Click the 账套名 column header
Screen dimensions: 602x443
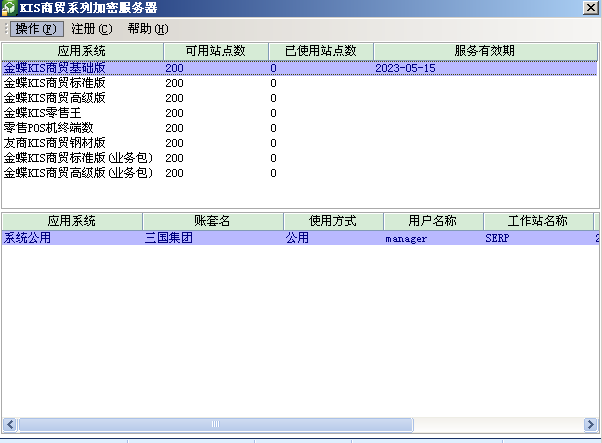click(x=212, y=221)
